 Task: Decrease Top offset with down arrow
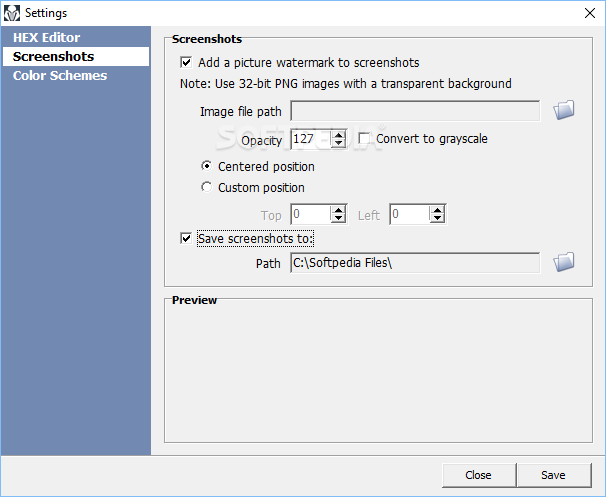point(339,218)
